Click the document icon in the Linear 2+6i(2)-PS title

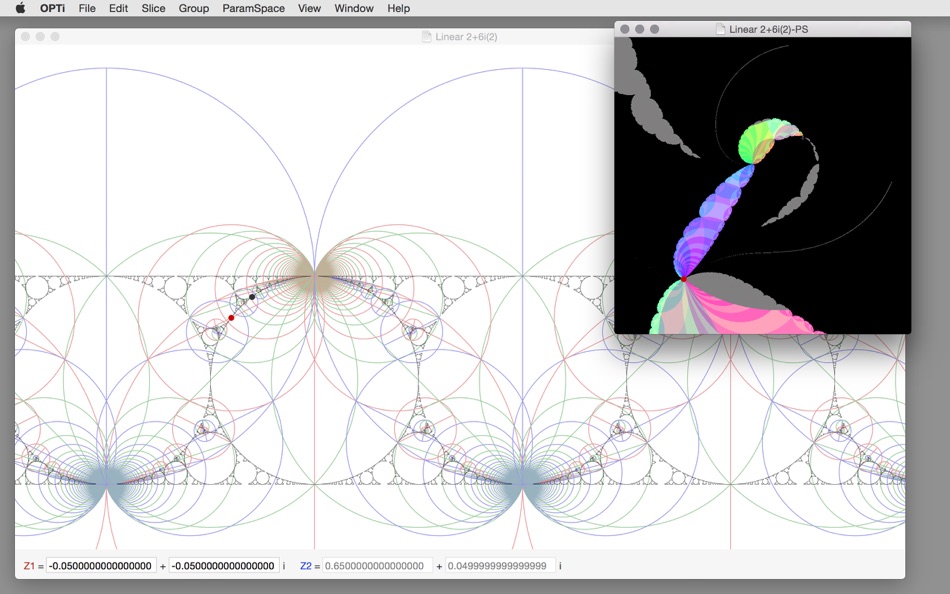pyautogui.click(x=720, y=29)
